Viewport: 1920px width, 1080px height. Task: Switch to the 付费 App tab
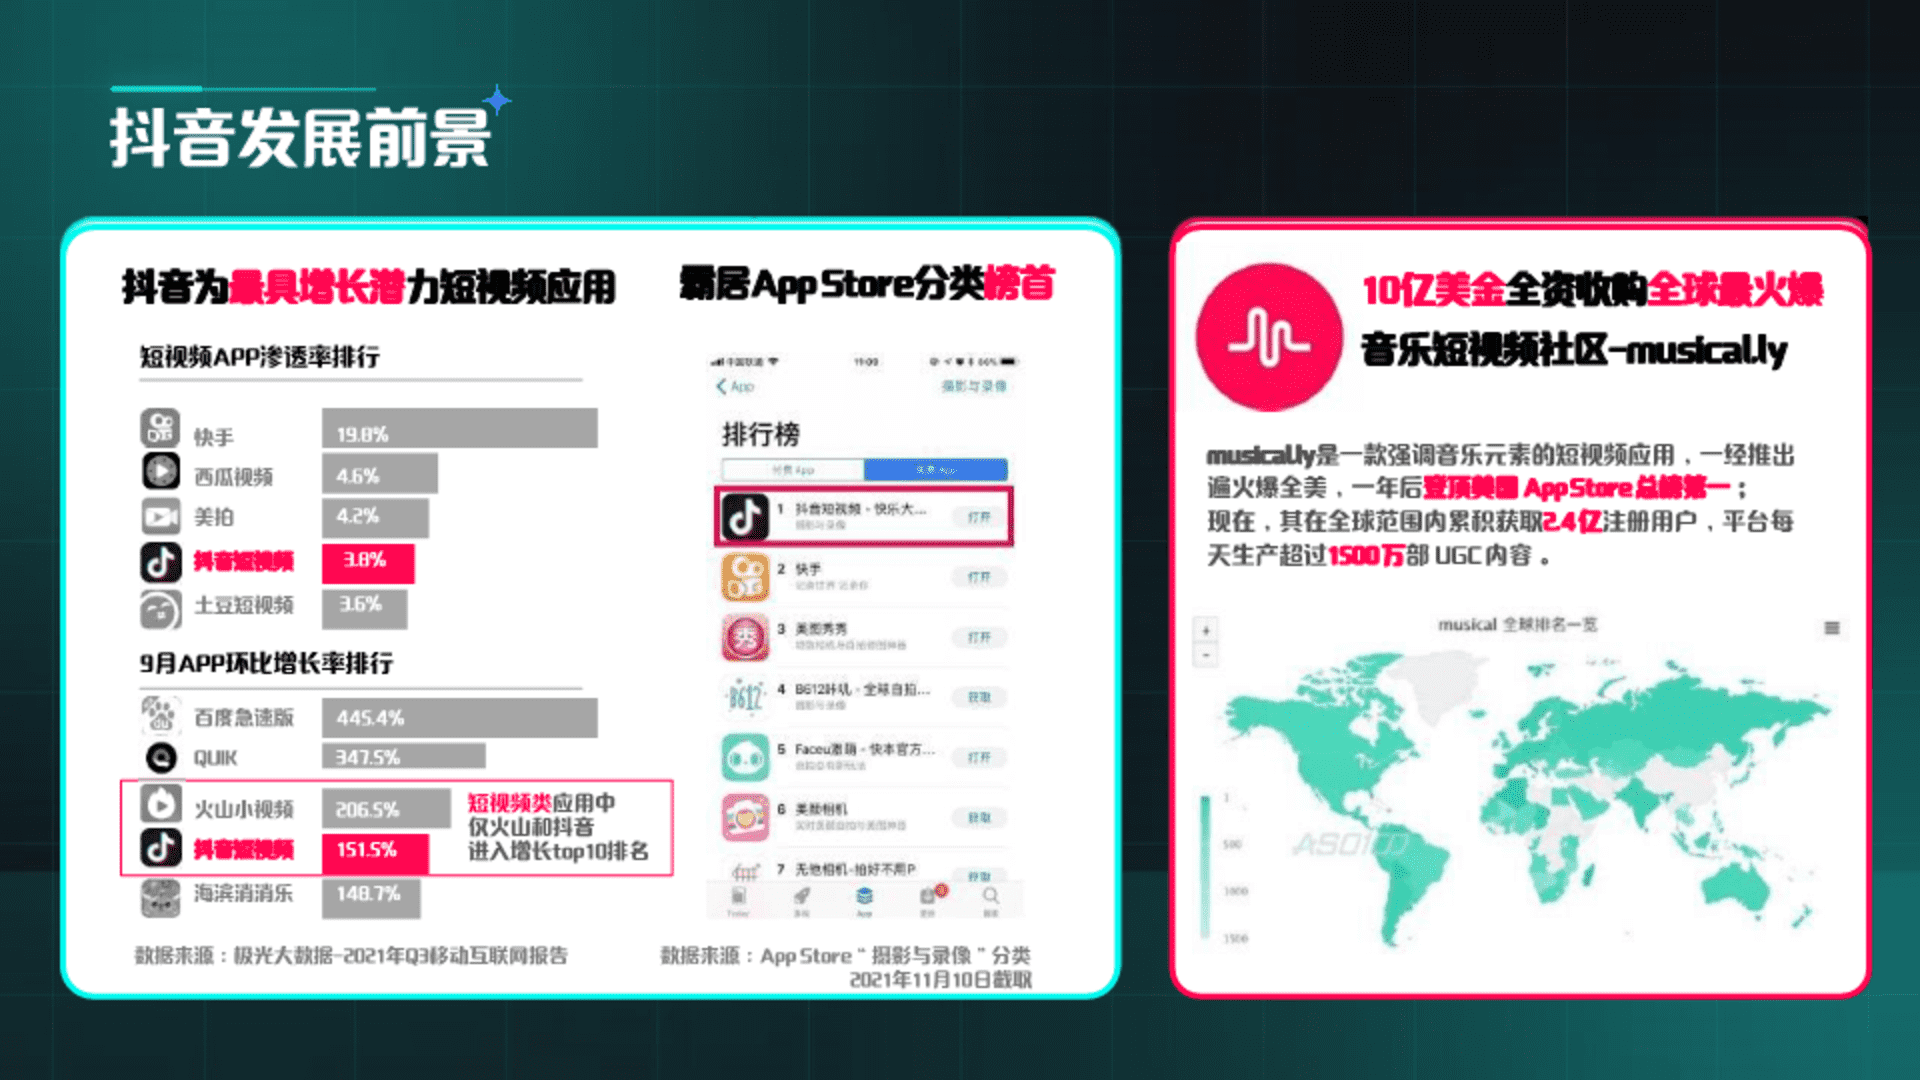pos(793,469)
